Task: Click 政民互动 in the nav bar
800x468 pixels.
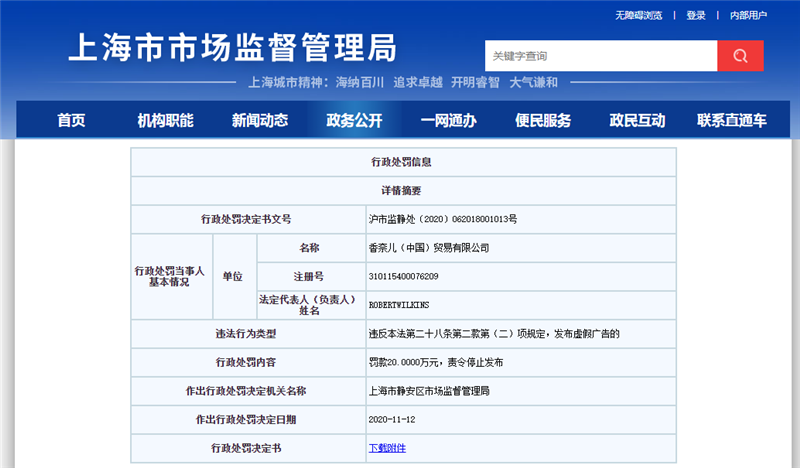Action: [637, 121]
